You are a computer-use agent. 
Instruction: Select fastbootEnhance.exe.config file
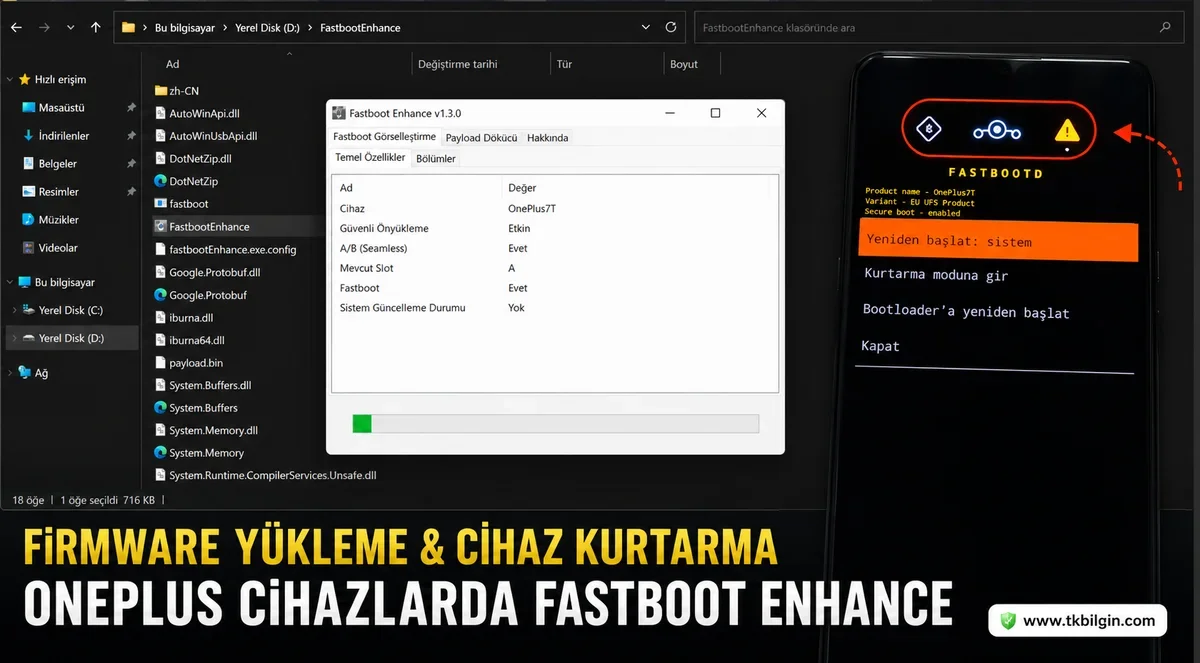point(225,249)
